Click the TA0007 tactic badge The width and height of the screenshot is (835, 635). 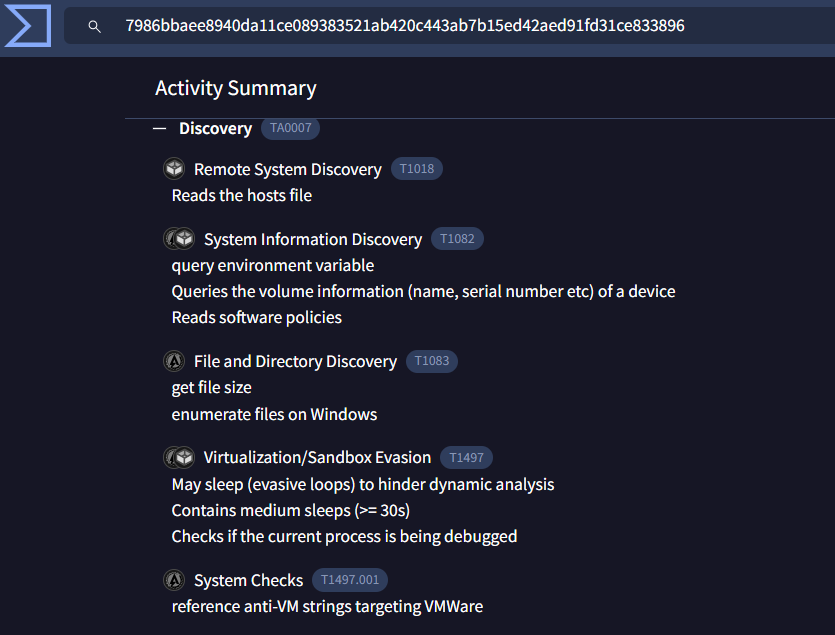click(290, 128)
